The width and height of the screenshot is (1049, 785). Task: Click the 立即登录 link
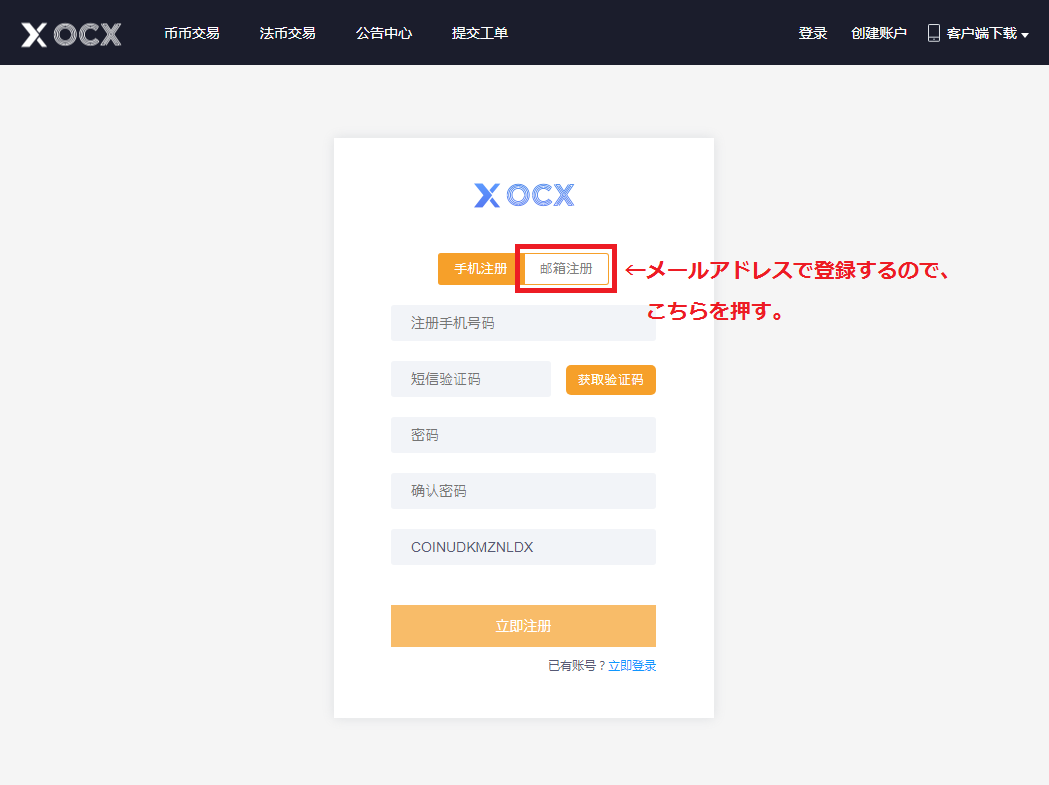632,666
